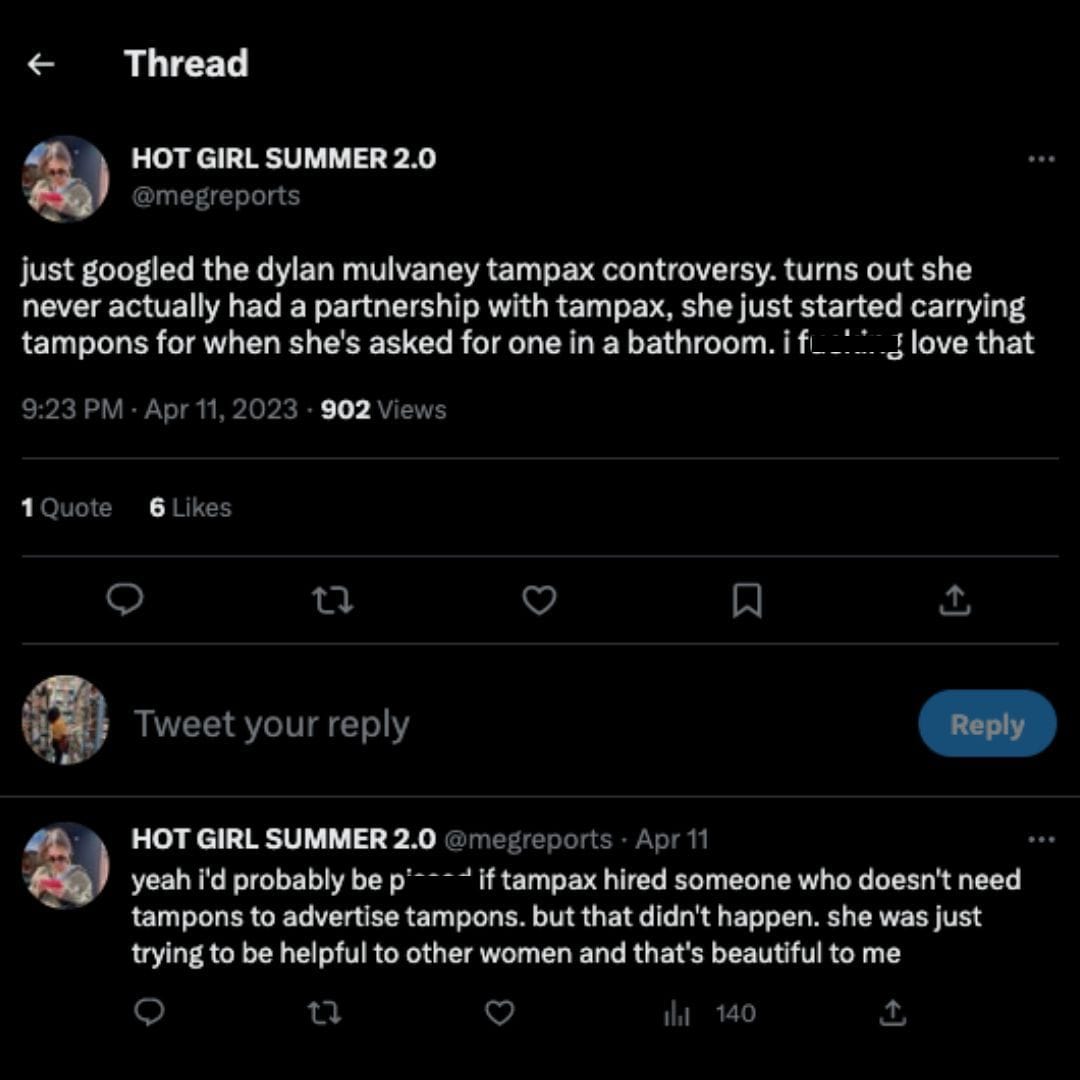This screenshot has height=1080, width=1080.
Task: Bookmark the main tweet
Action: [x=747, y=600]
